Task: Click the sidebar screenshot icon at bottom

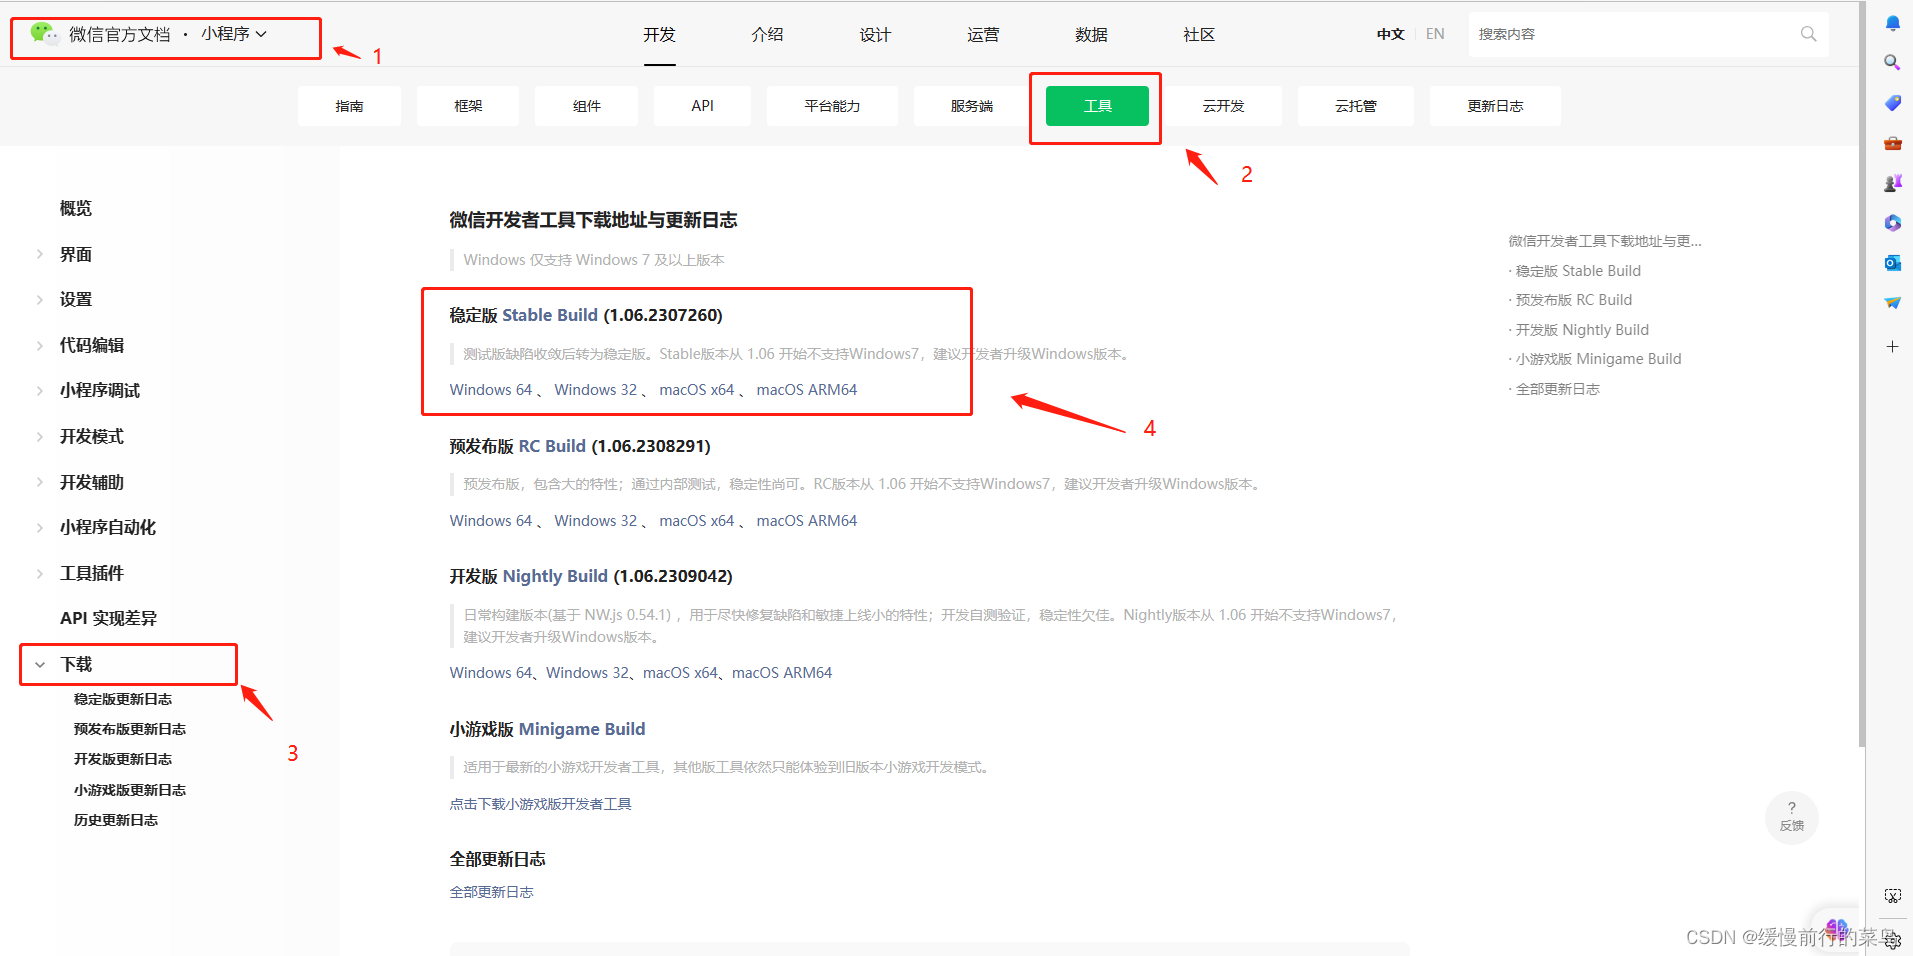Action: (x=1892, y=896)
